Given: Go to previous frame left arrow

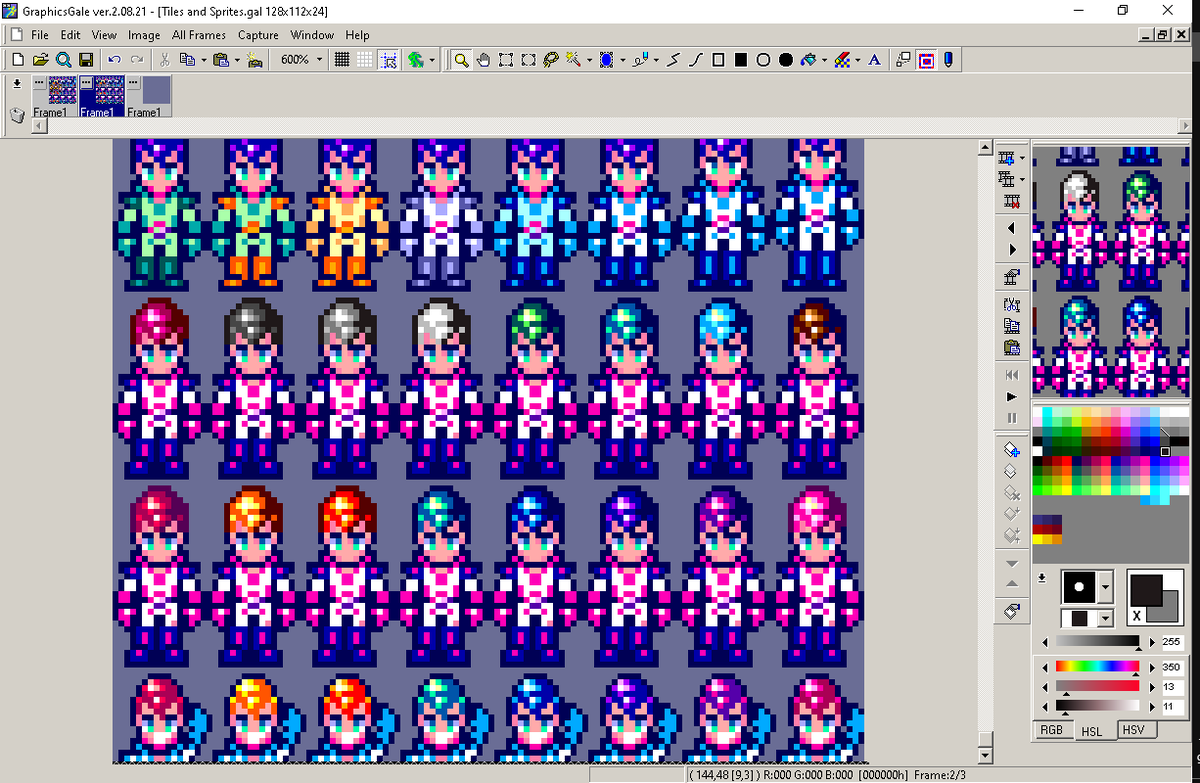Looking at the screenshot, I should tap(1011, 228).
